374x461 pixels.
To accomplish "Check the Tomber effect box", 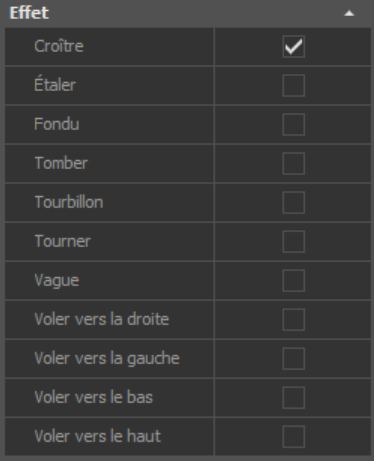I will 293,163.
